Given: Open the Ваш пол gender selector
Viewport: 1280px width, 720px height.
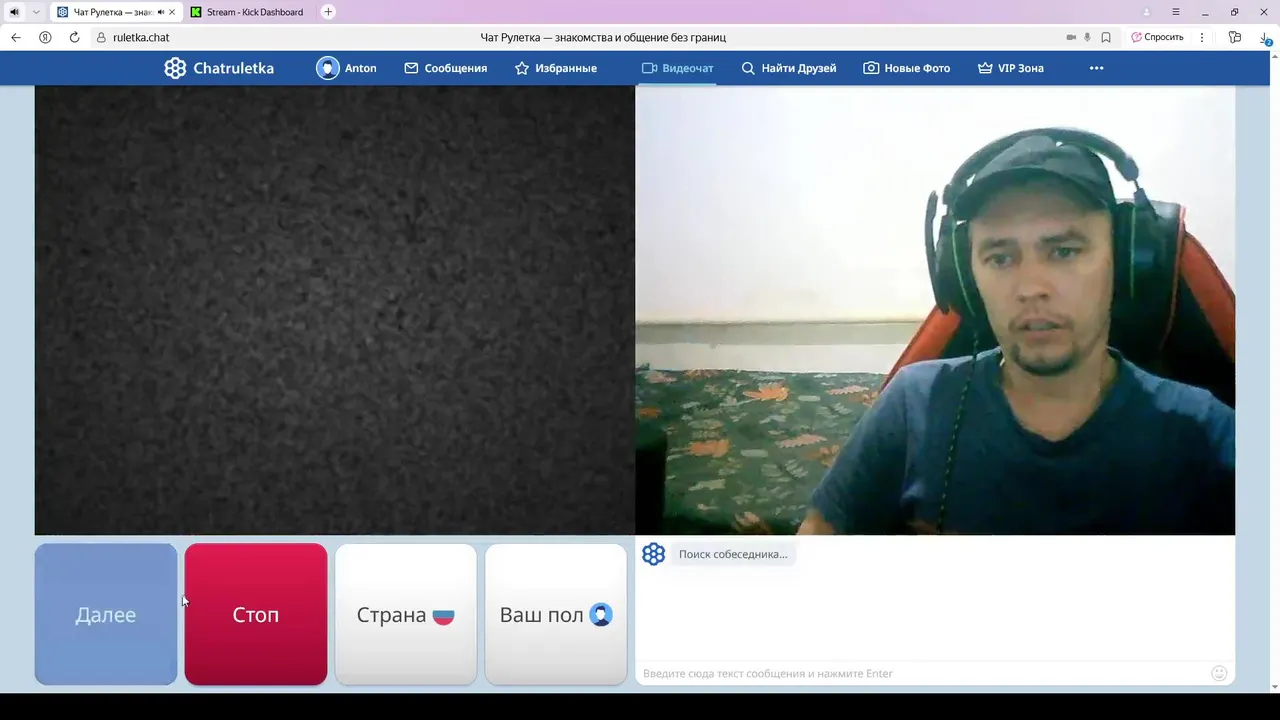Looking at the screenshot, I should tap(556, 615).
